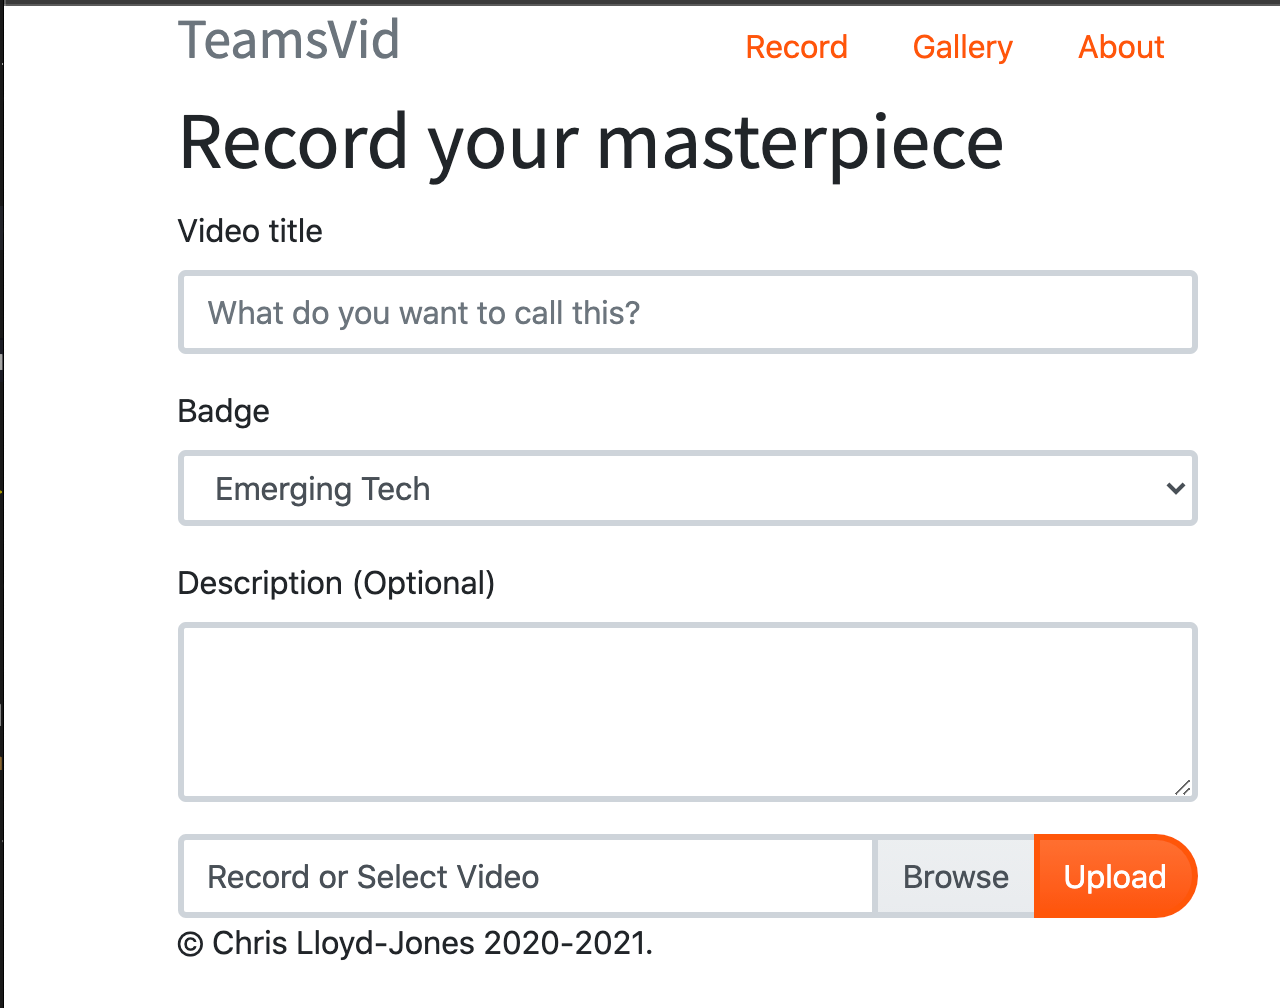This screenshot has width=1280, height=1008.
Task: Click the dark window strip at left edge
Action: coord(2,504)
